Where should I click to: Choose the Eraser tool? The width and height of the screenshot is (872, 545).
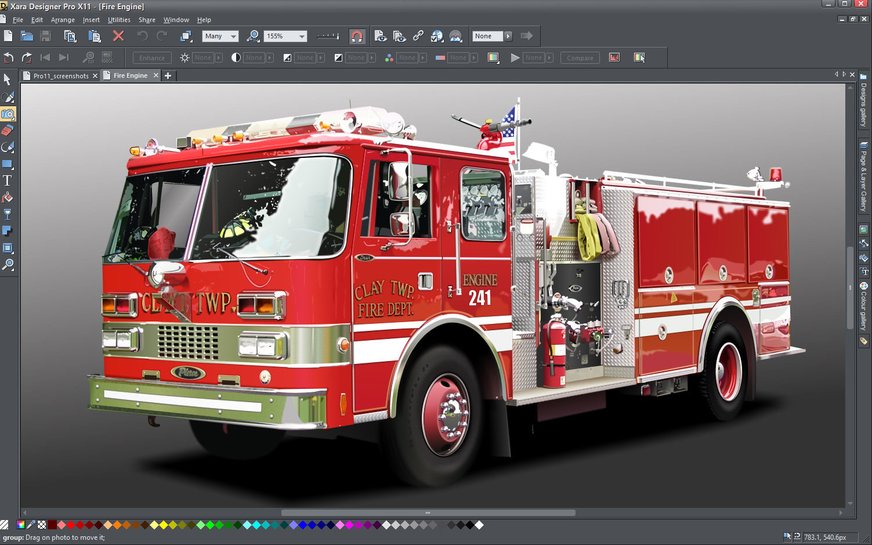click(x=7, y=130)
